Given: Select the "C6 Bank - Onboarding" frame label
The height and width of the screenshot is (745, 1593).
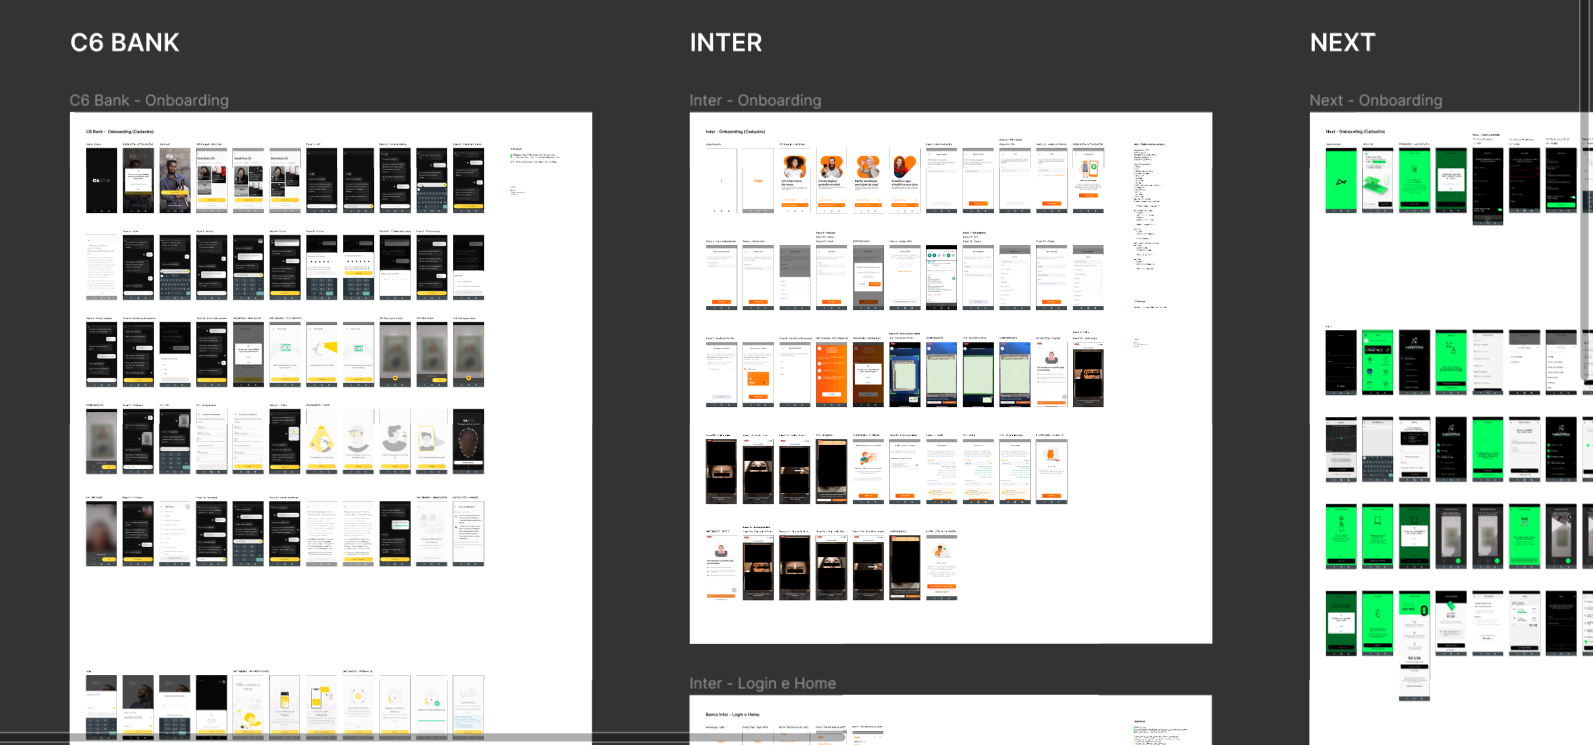Looking at the screenshot, I should click(149, 100).
